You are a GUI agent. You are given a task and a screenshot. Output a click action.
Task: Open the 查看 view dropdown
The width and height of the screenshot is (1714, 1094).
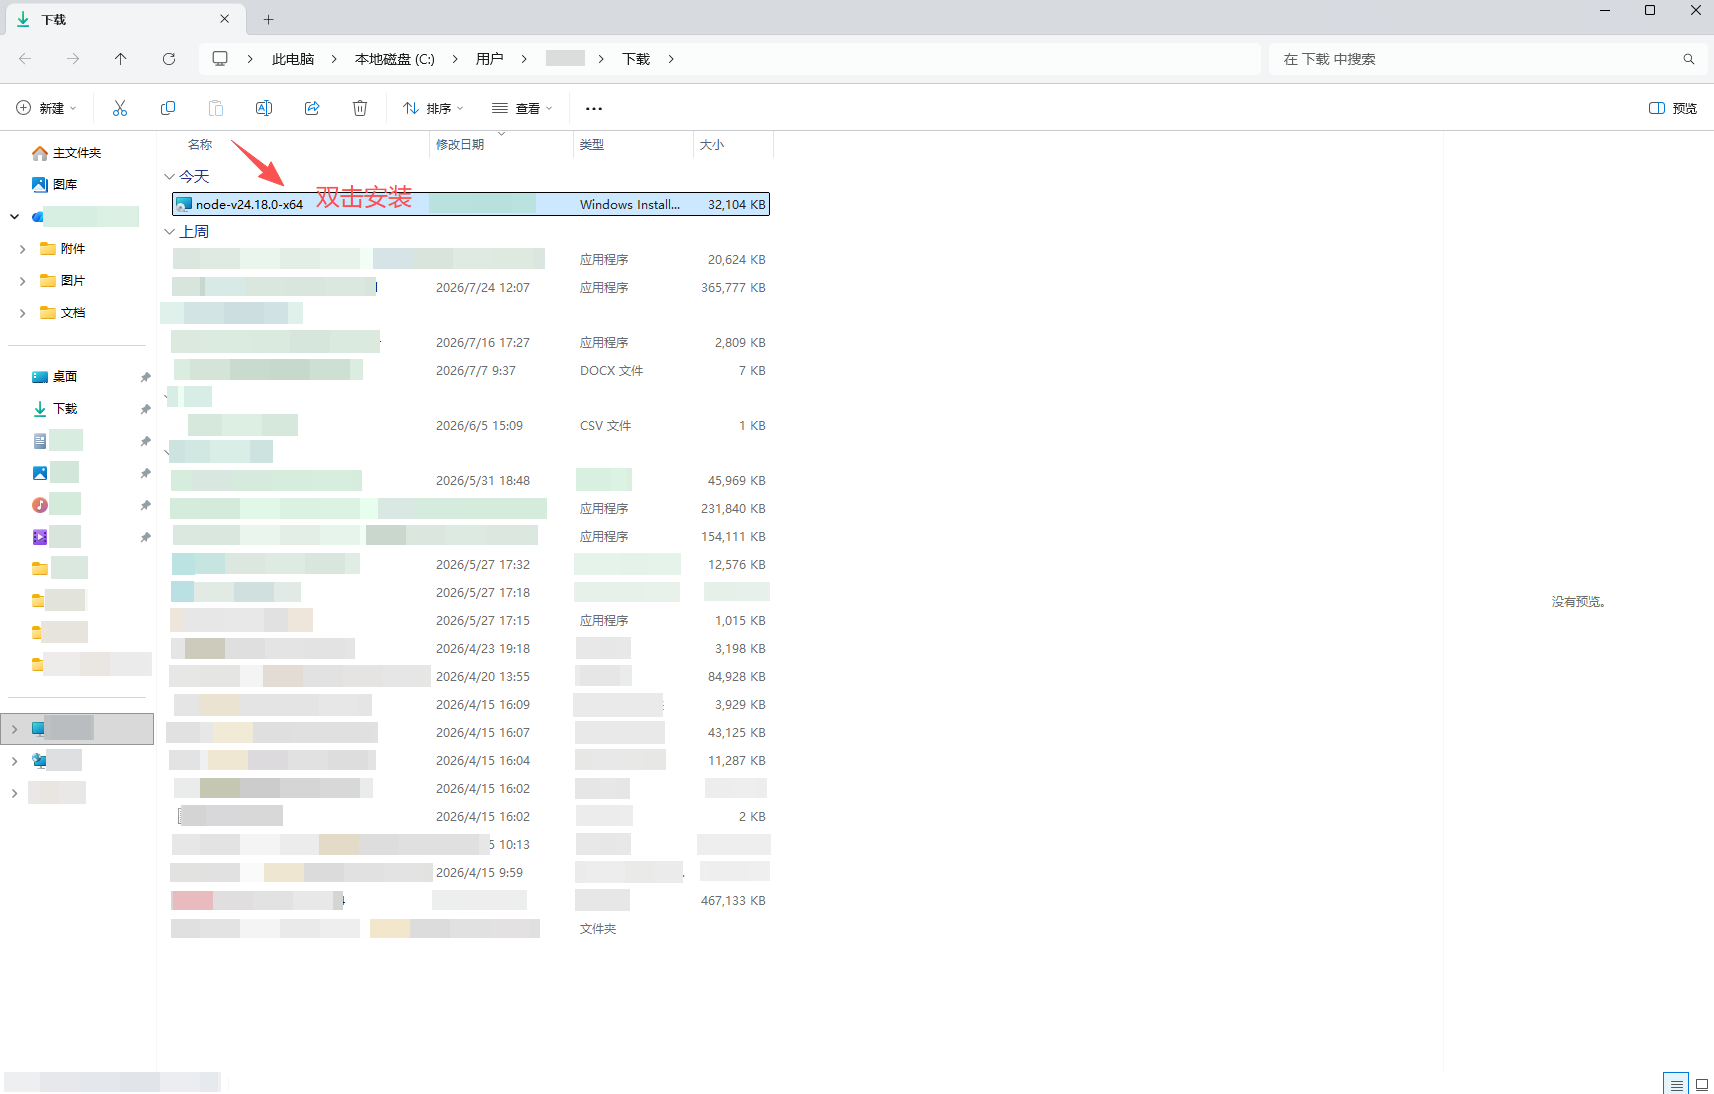tap(522, 108)
